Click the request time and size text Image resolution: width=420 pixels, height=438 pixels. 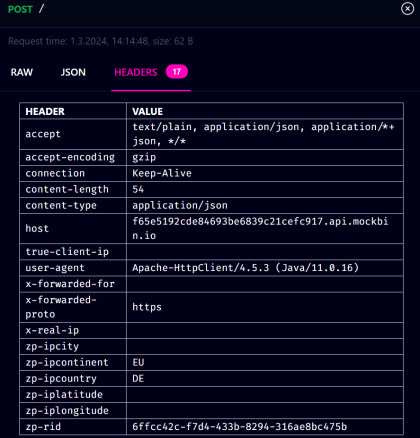click(x=101, y=41)
